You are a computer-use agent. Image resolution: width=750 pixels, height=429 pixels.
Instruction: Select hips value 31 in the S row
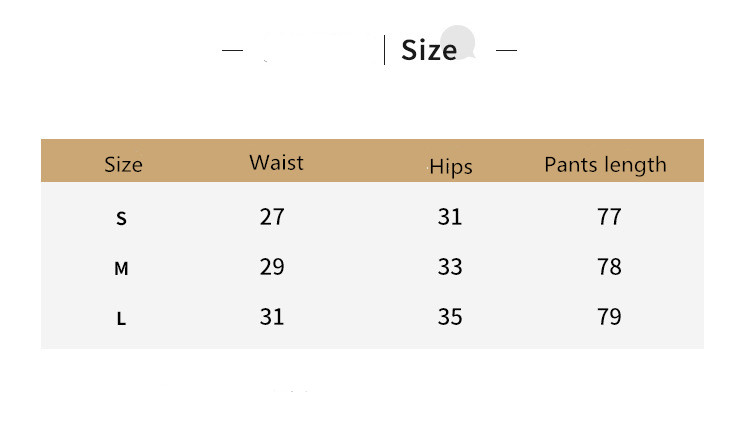(x=450, y=216)
